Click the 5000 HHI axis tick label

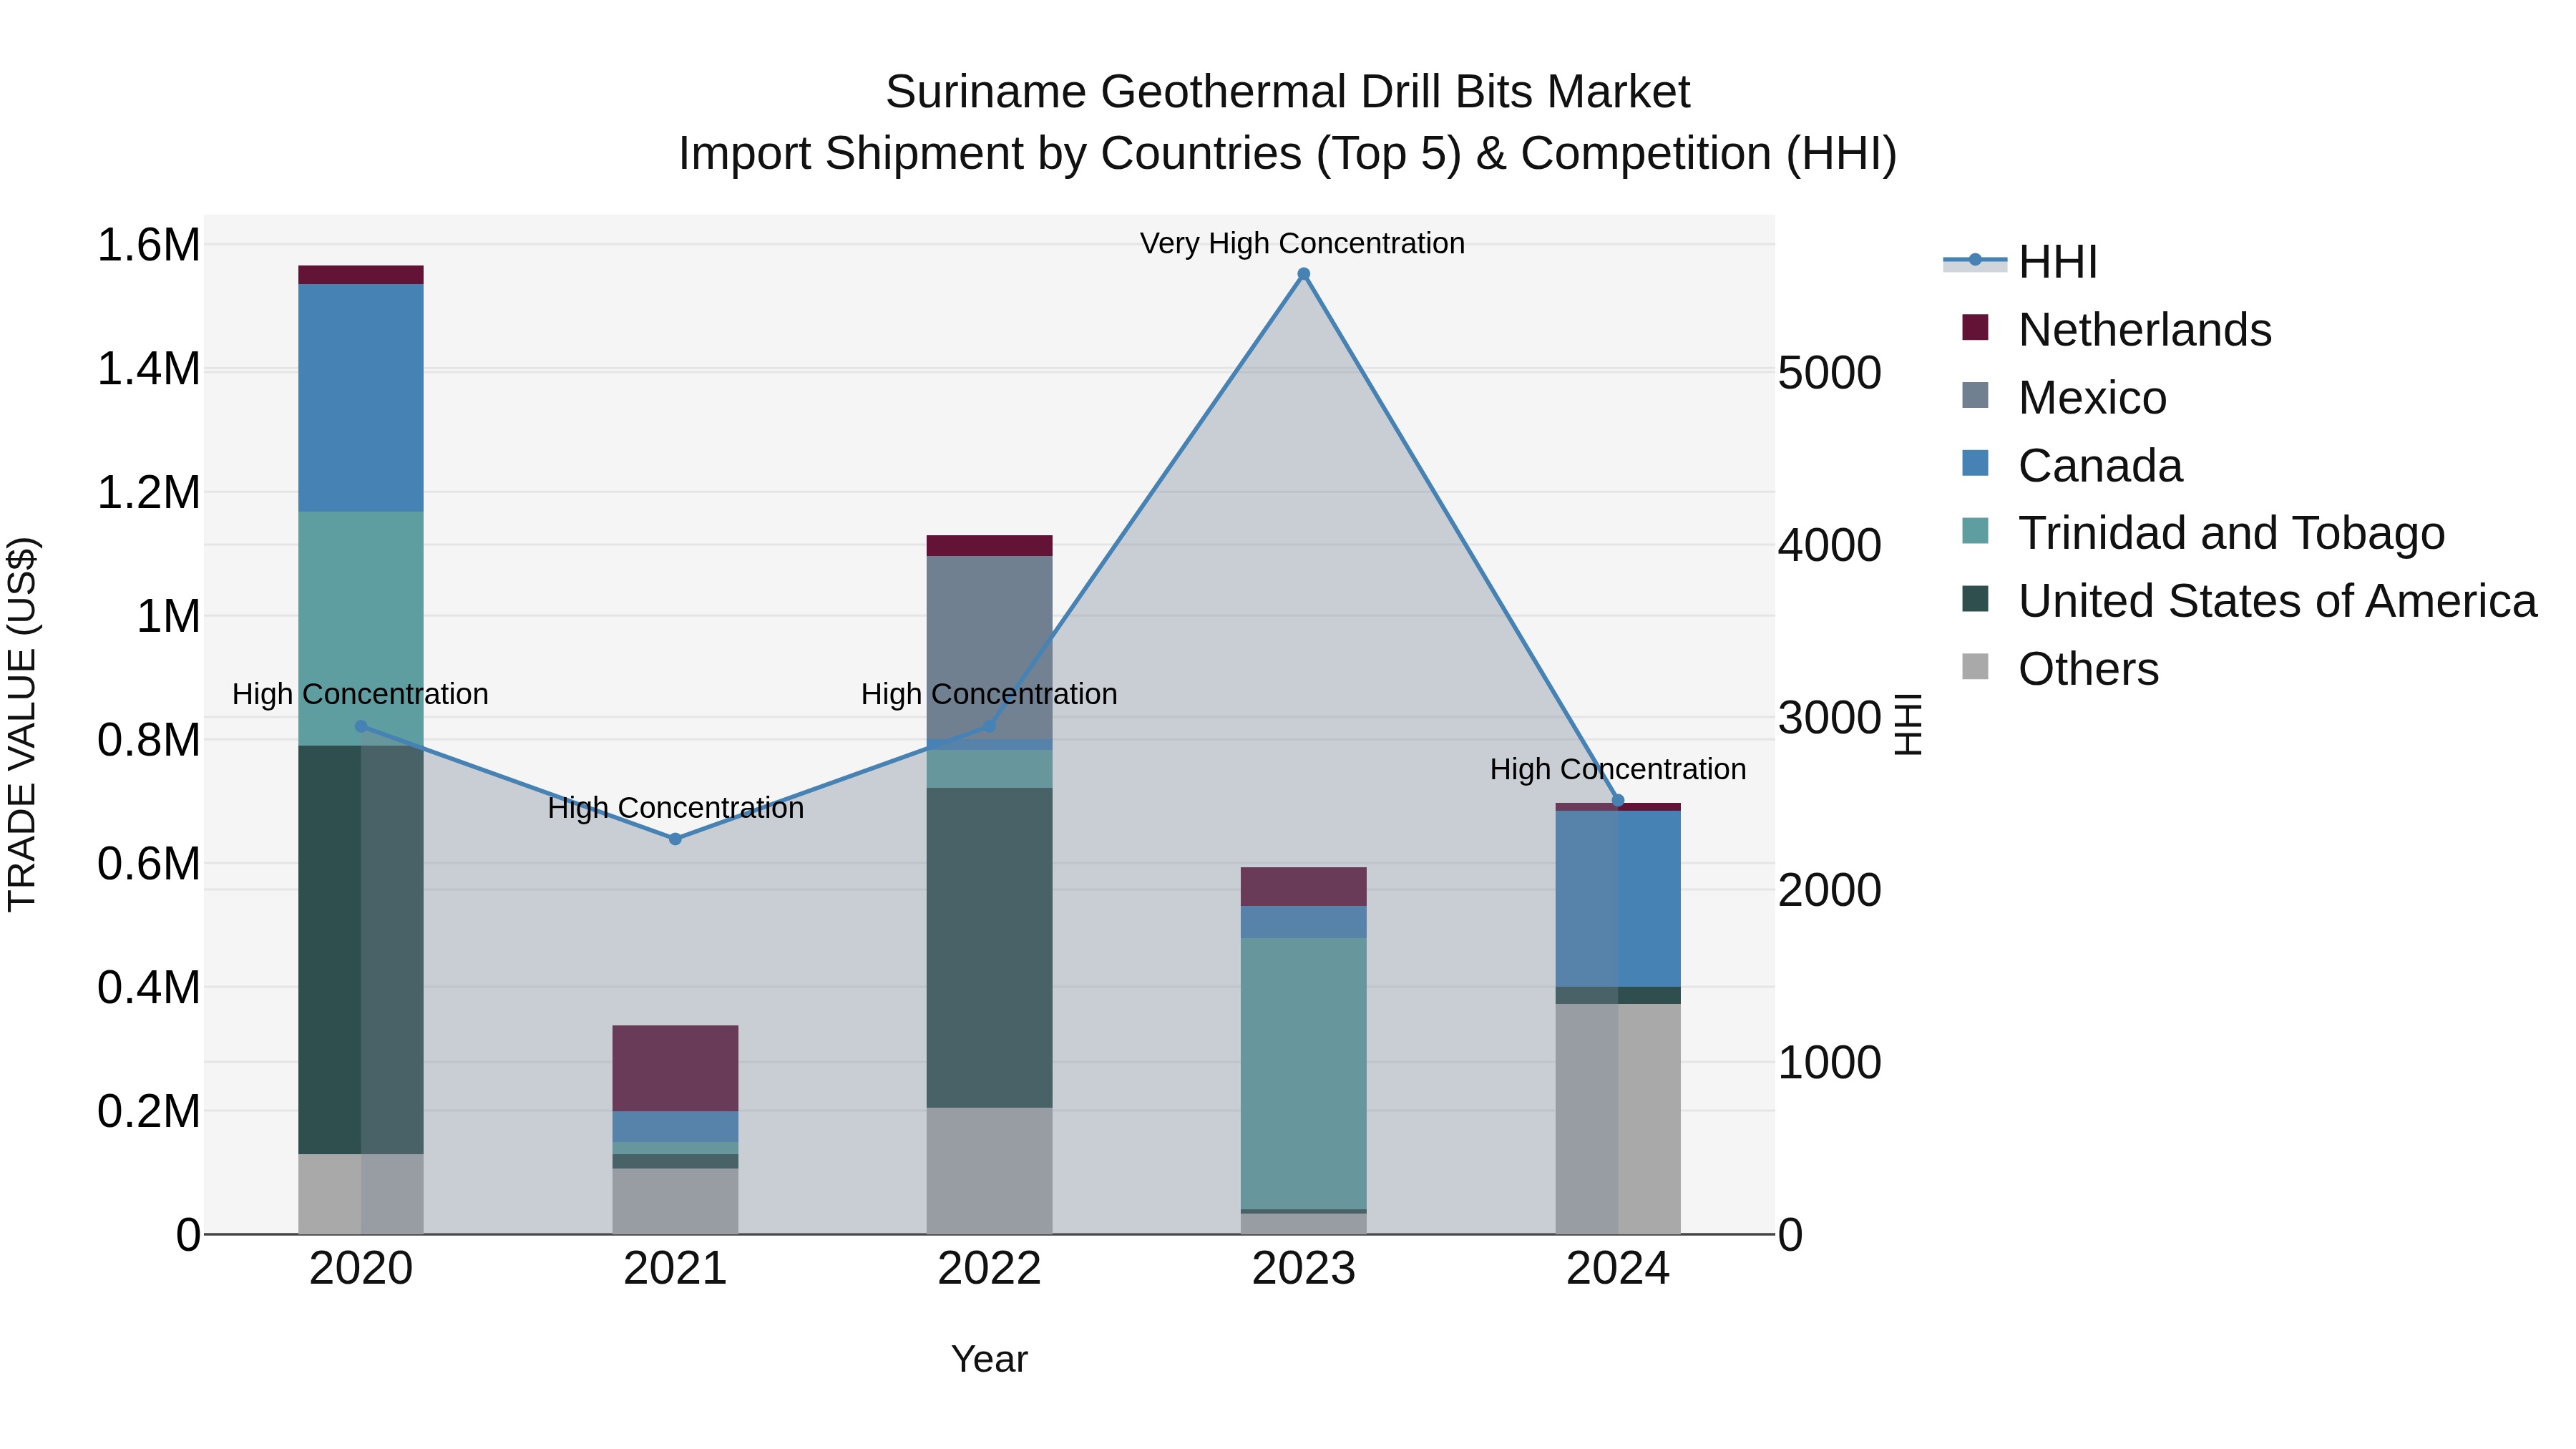[x=1829, y=373]
